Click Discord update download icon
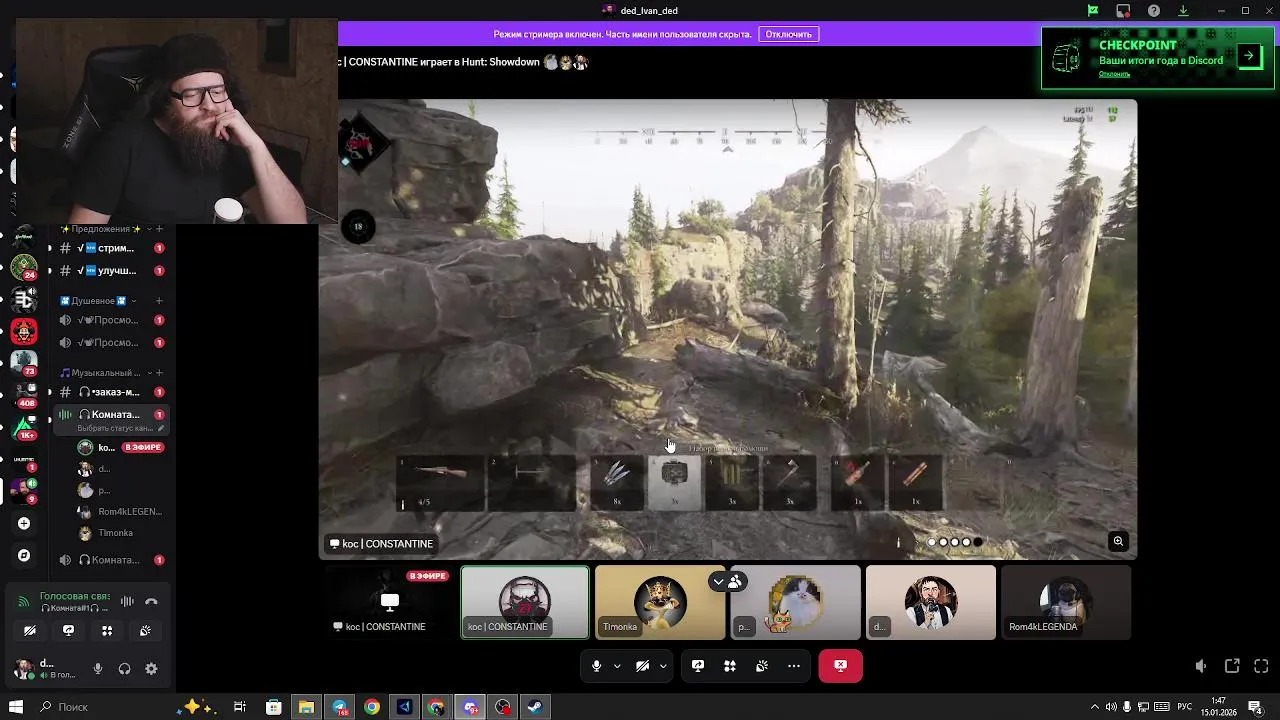This screenshot has height=720, width=1280. [1183, 11]
